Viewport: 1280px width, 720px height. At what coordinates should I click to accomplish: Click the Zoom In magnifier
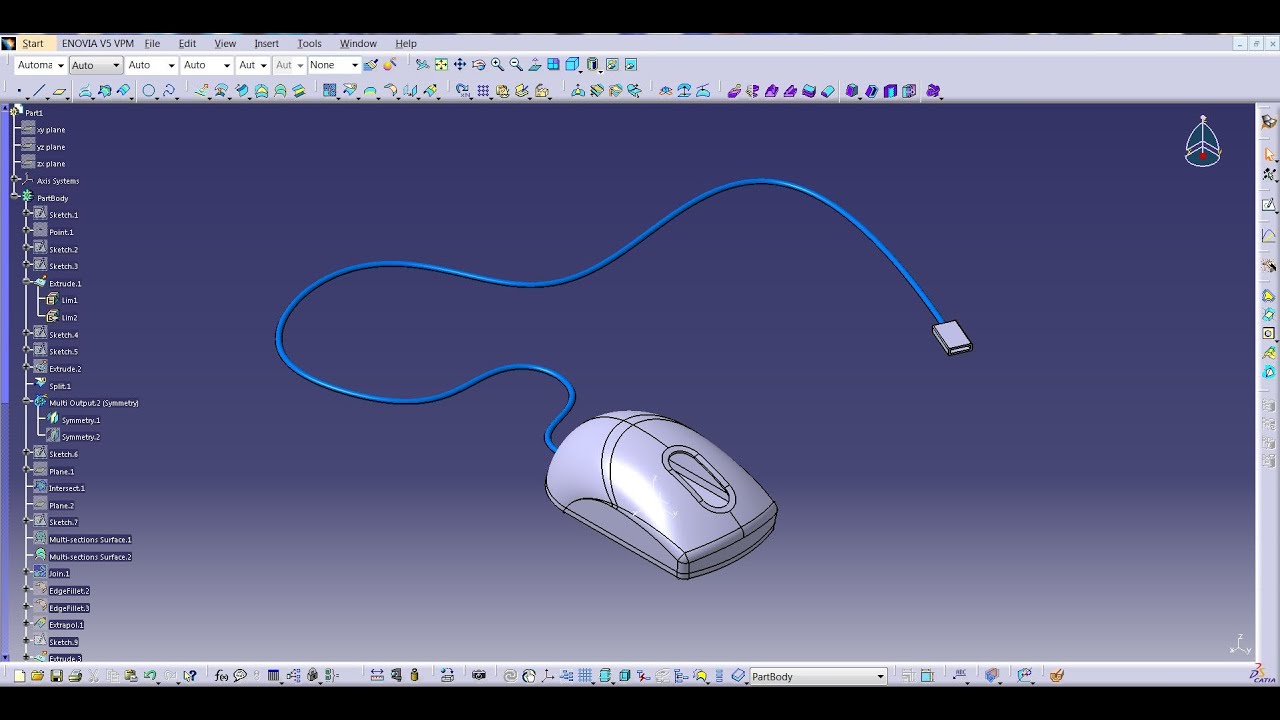pyautogui.click(x=498, y=64)
